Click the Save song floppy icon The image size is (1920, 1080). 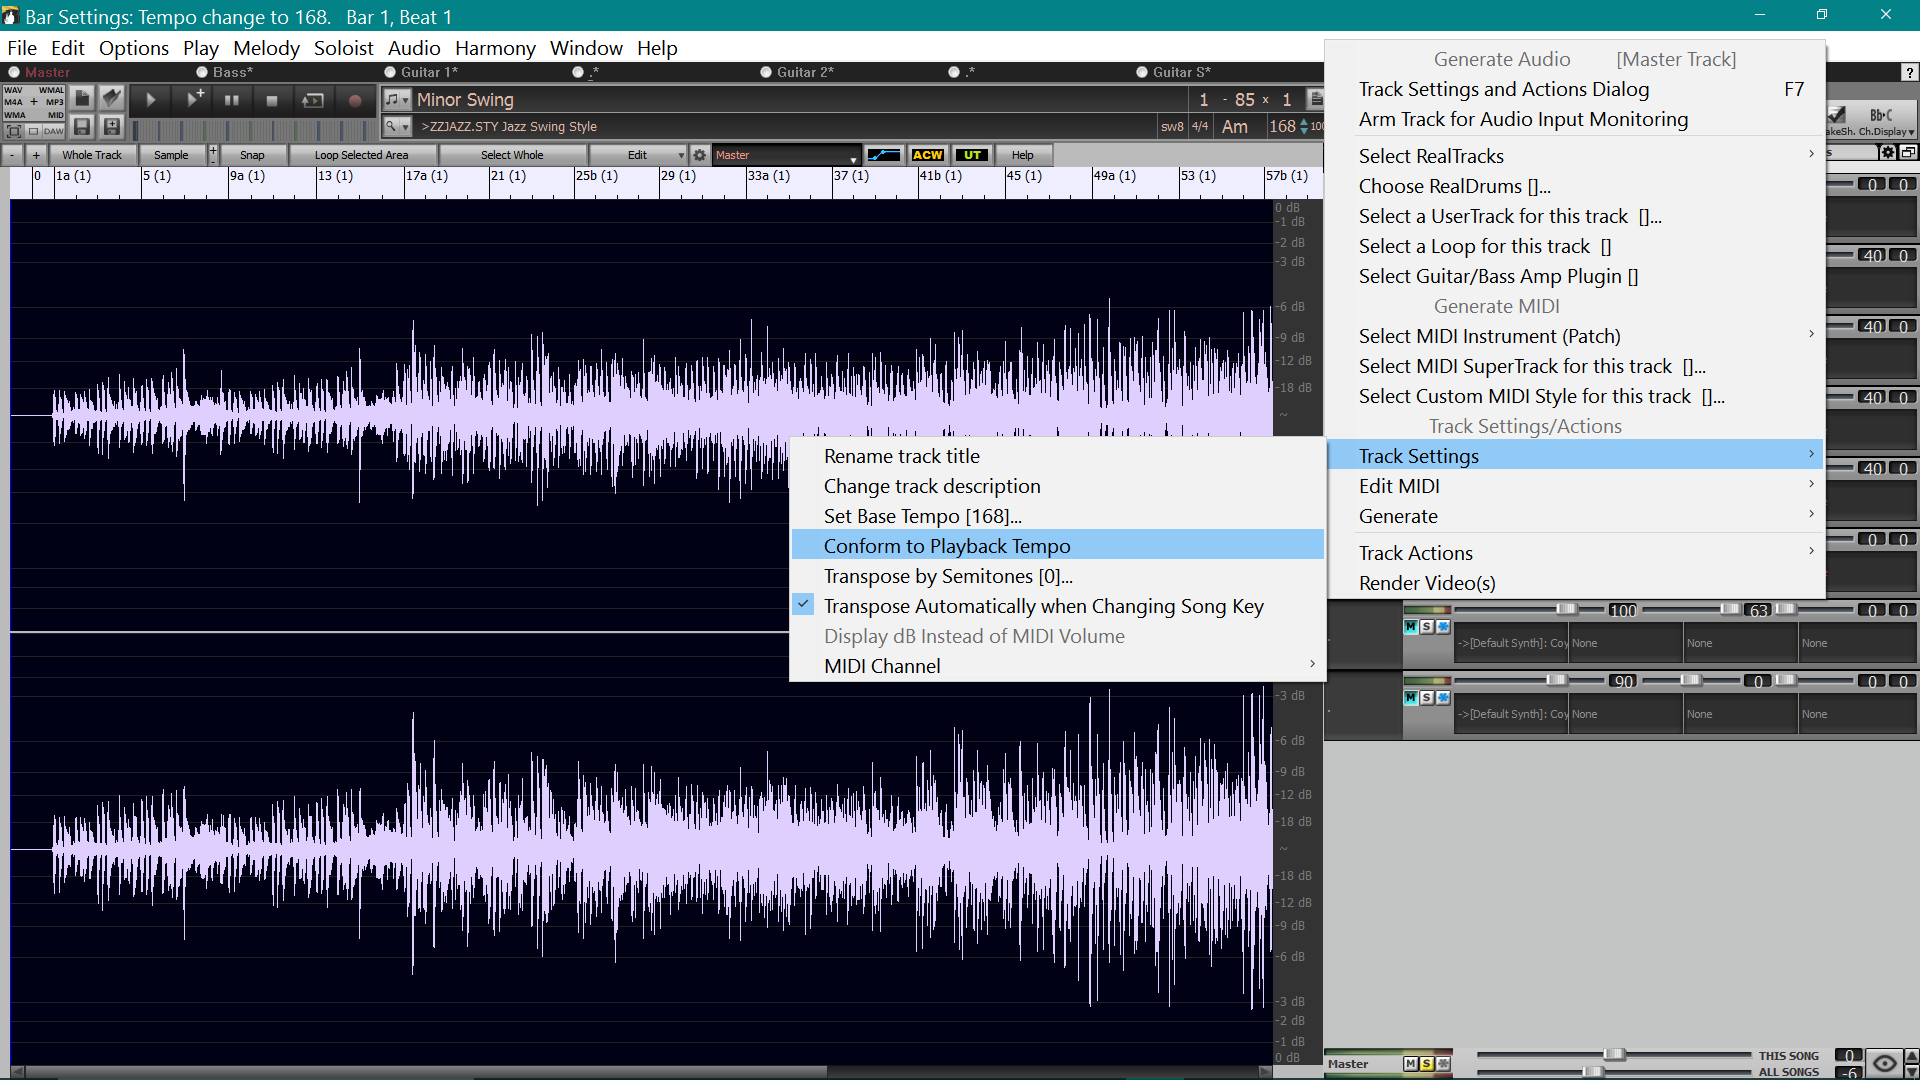pyautogui.click(x=83, y=127)
